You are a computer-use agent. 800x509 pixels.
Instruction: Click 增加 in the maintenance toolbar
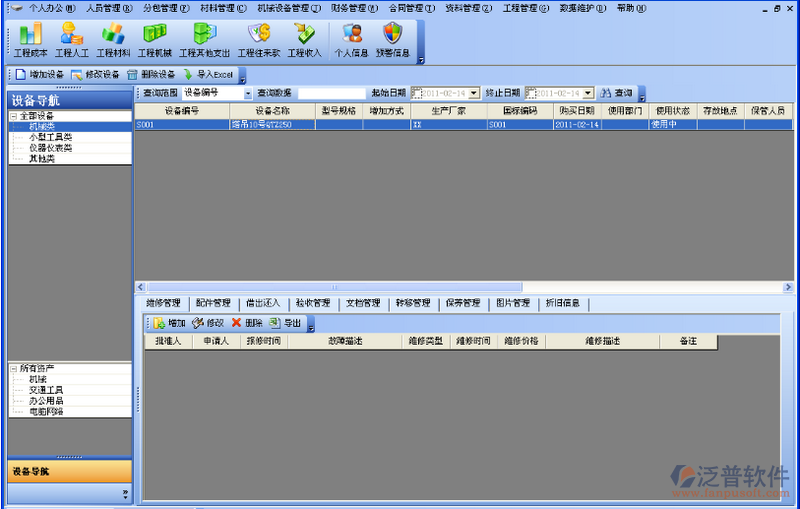pos(169,323)
